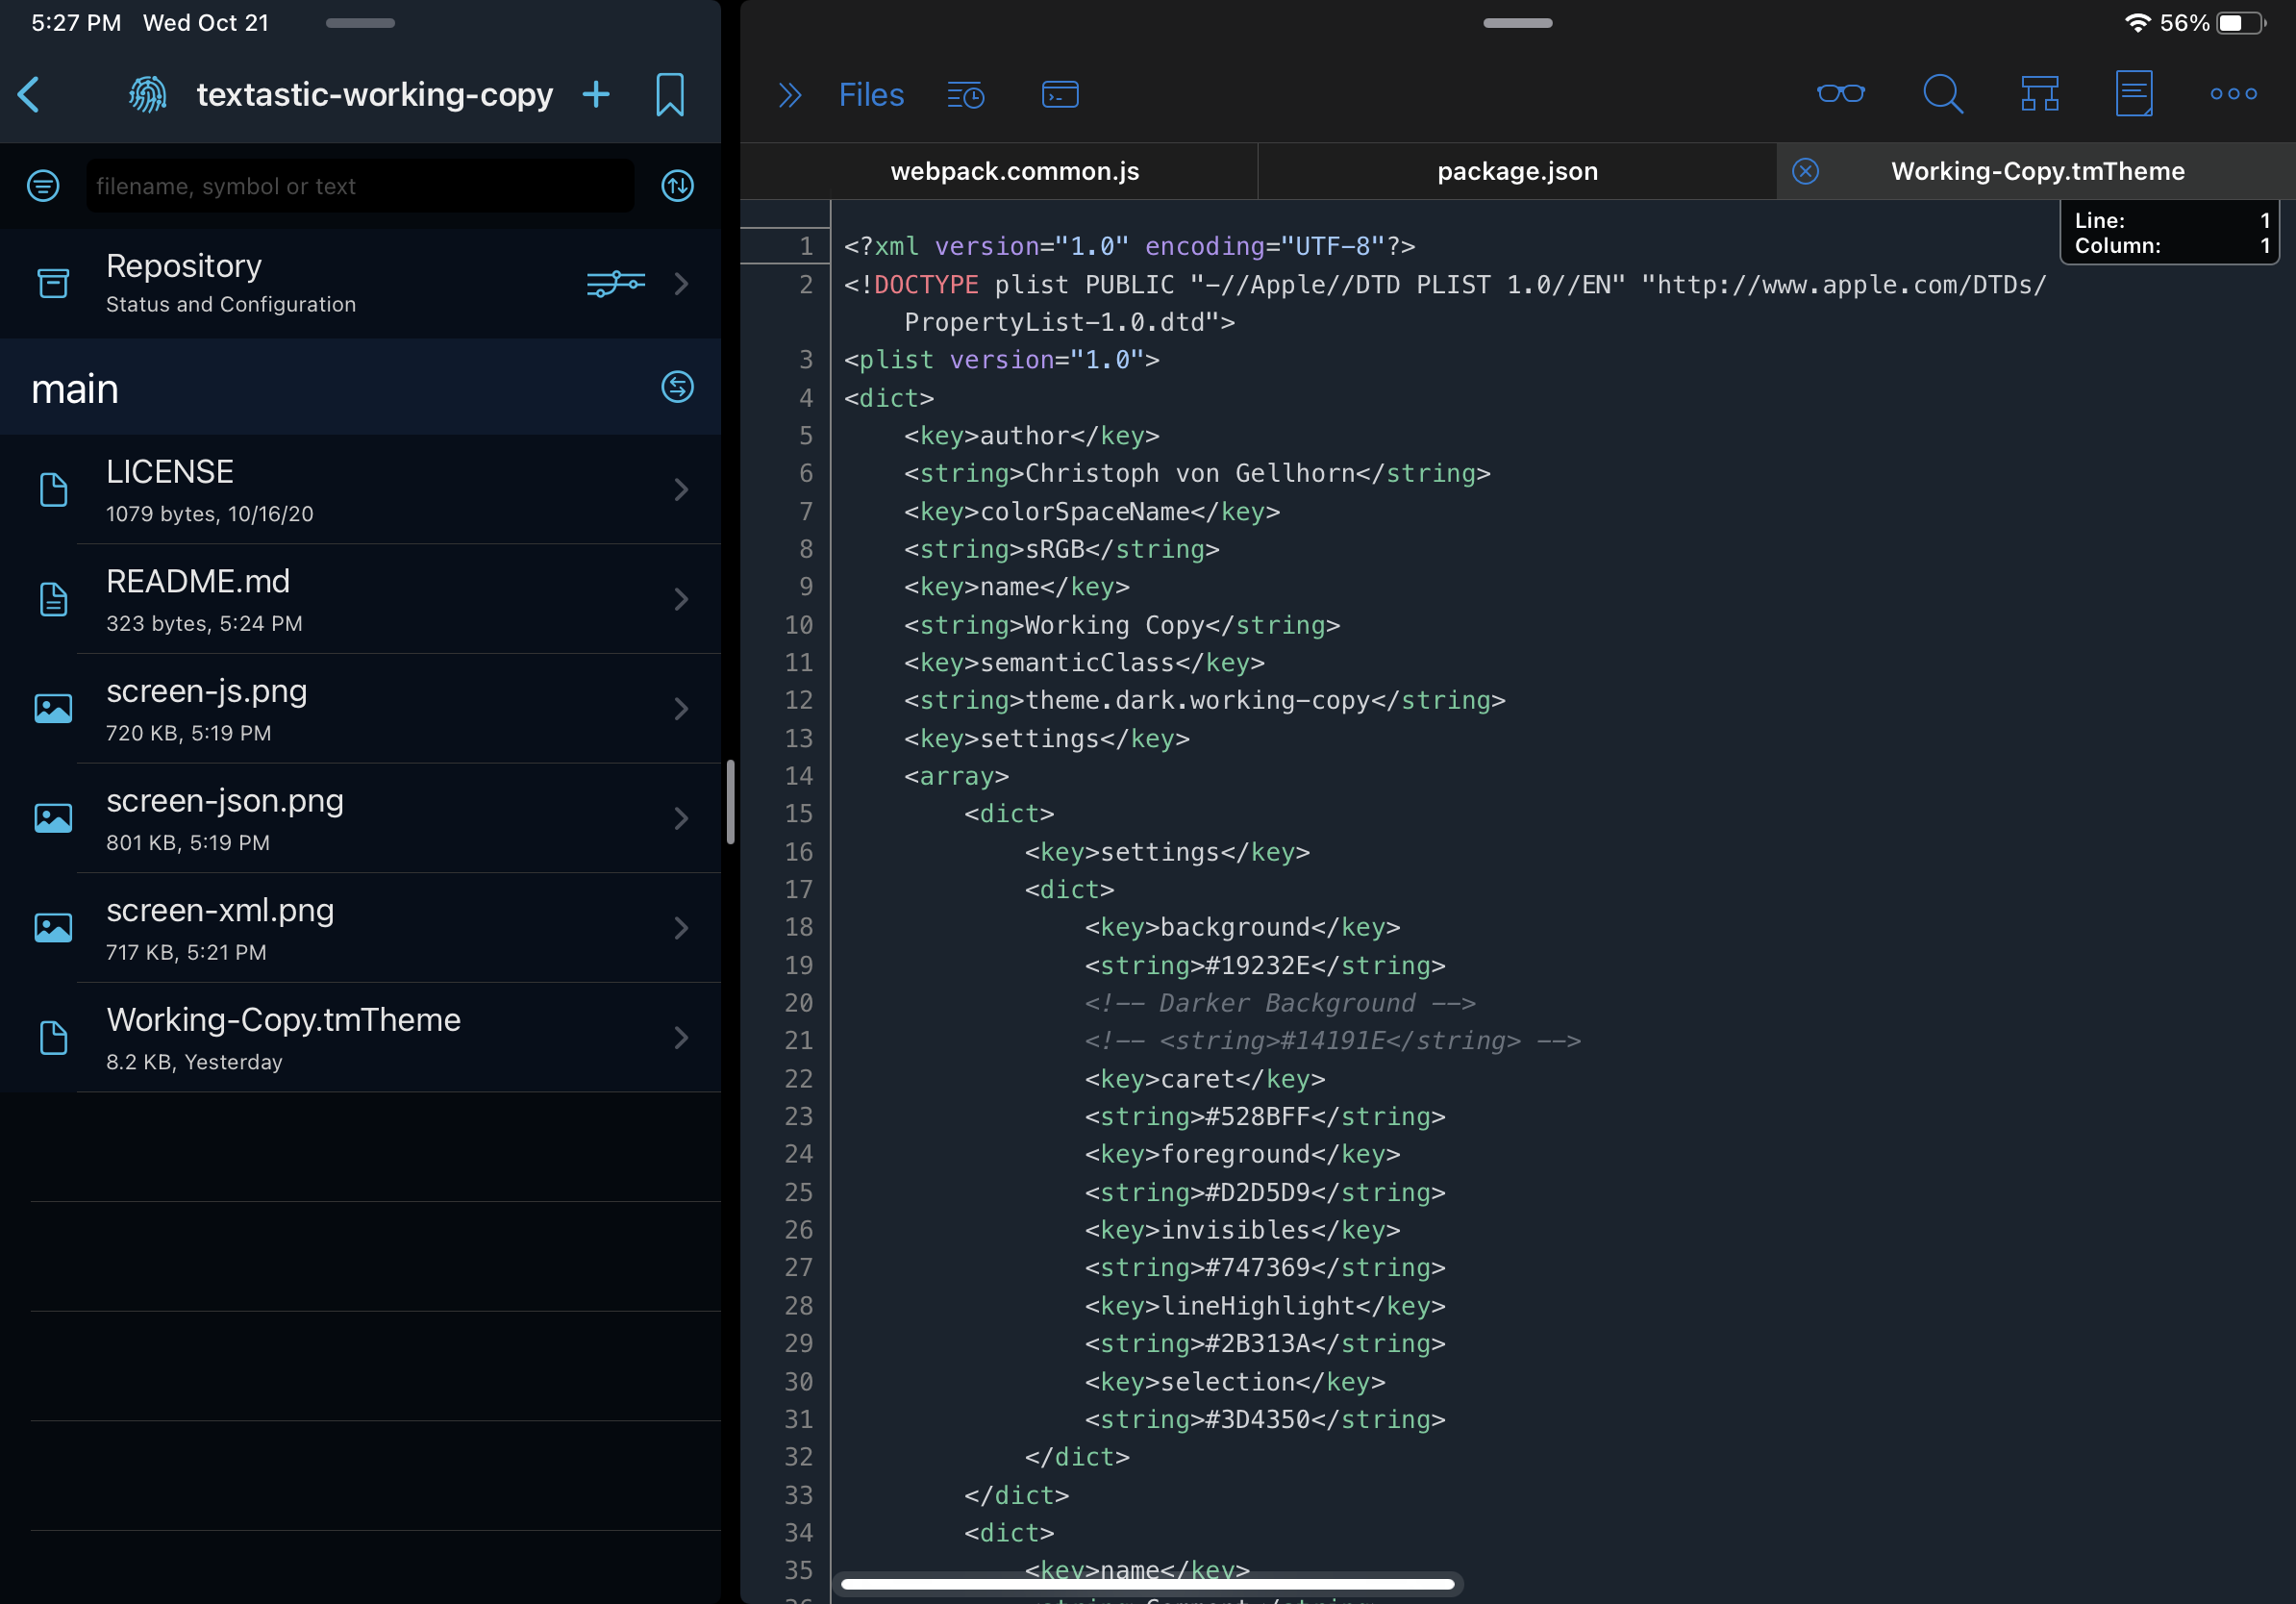Tap the 5:27 PM clock in status bar

(x=76, y=23)
